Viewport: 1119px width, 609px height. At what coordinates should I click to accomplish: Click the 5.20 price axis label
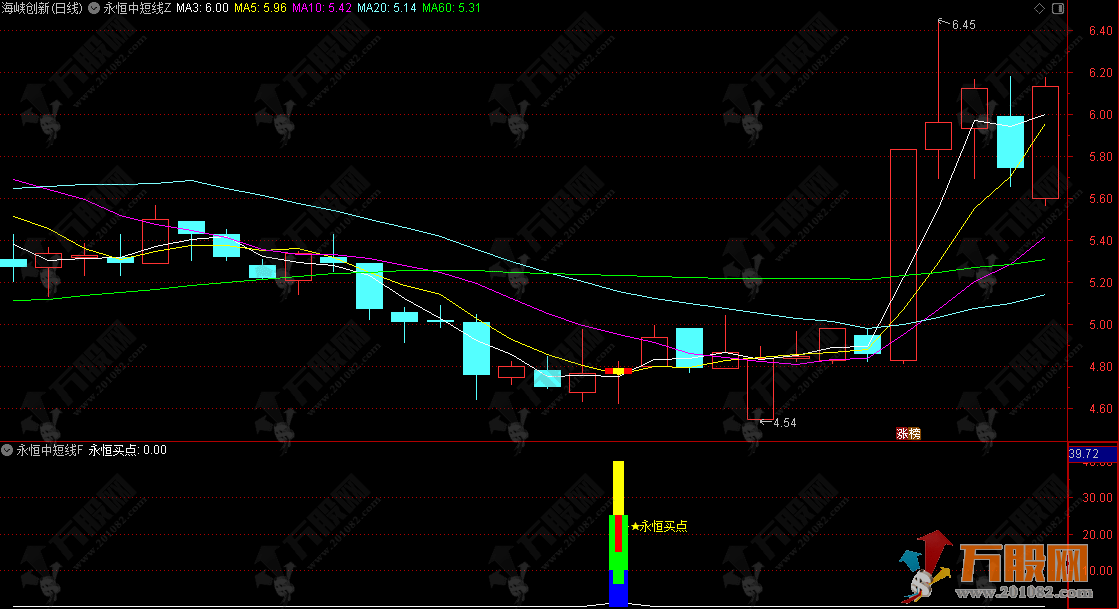(1100, 283)
